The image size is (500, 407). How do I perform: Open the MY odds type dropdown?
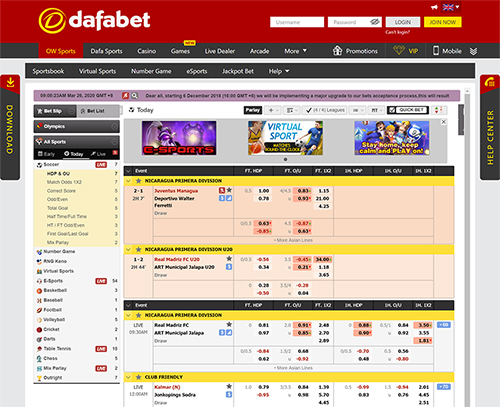[x=376, y=110]
